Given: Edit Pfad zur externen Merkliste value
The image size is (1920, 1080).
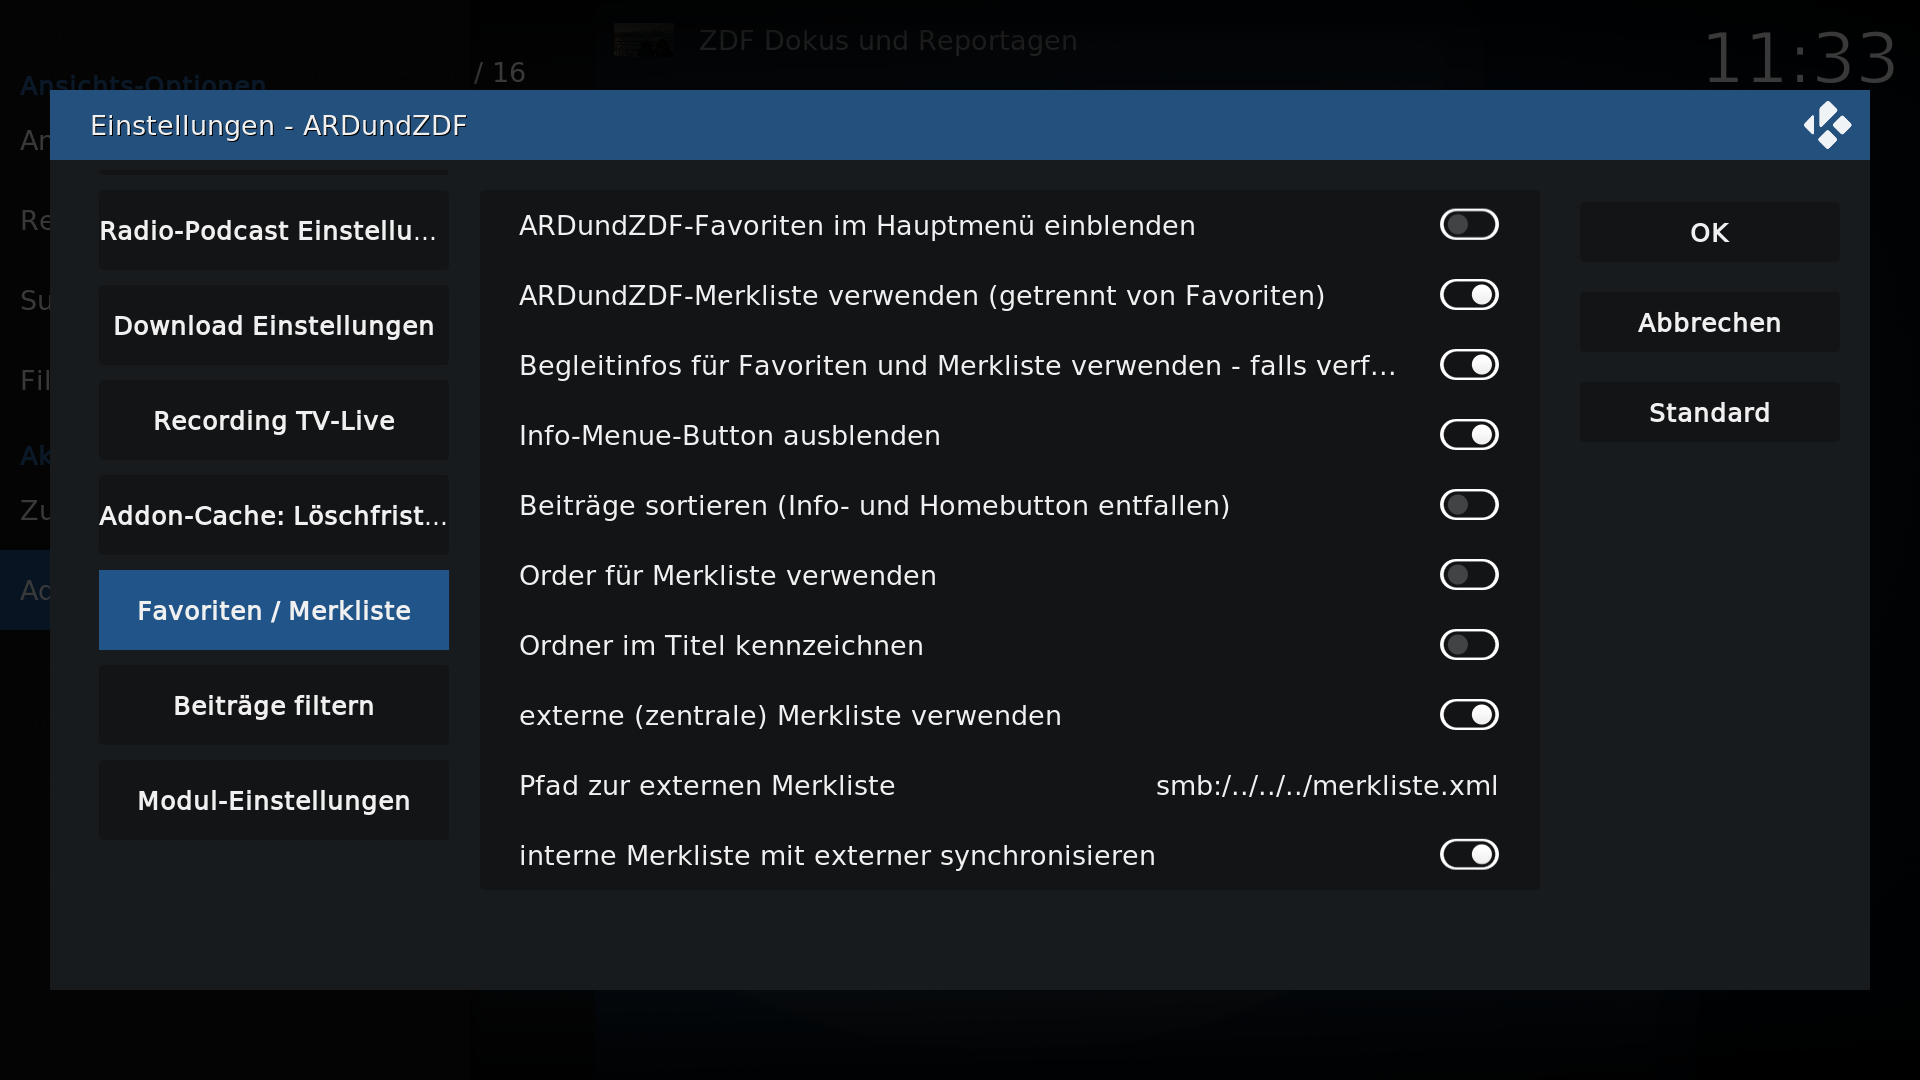Looking at the screenshot, I should point(1009,786).
